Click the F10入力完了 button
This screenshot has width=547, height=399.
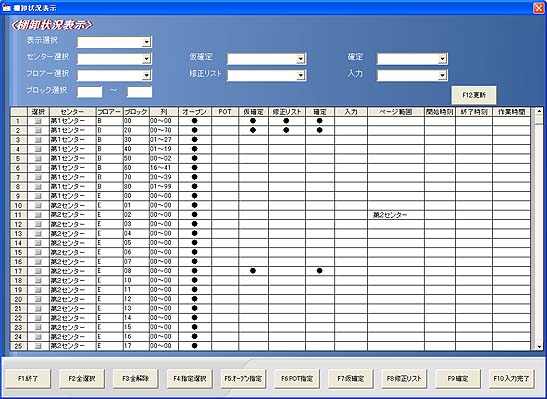pos(511,378)
